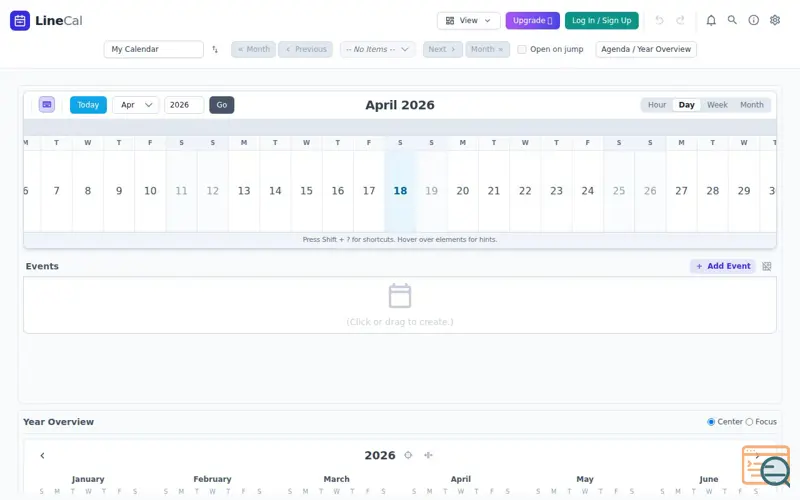Click March in Year Overview
Image resolution: width=800 pixels, height=500 pixels.
point(336,479)
